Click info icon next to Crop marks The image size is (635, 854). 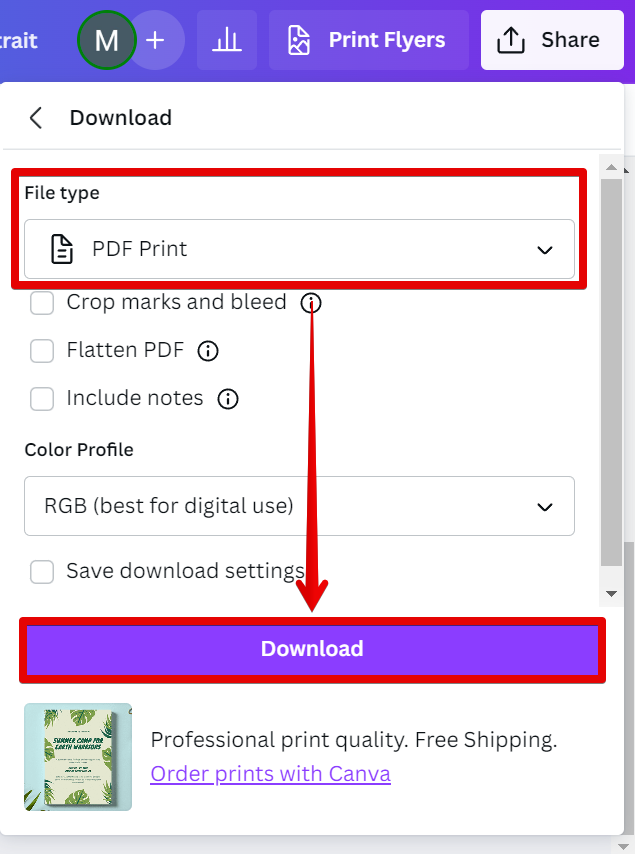pyautogui.click(x=311, y=303)
